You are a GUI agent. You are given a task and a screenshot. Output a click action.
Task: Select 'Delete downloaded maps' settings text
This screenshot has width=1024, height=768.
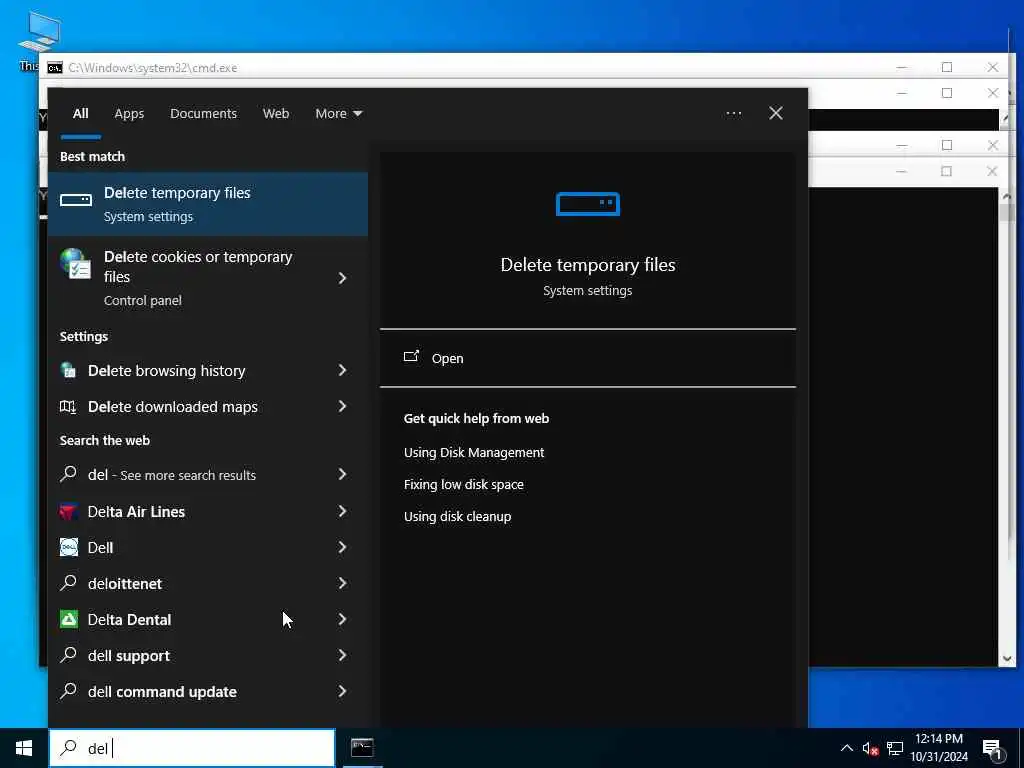(x=172, y=407)
